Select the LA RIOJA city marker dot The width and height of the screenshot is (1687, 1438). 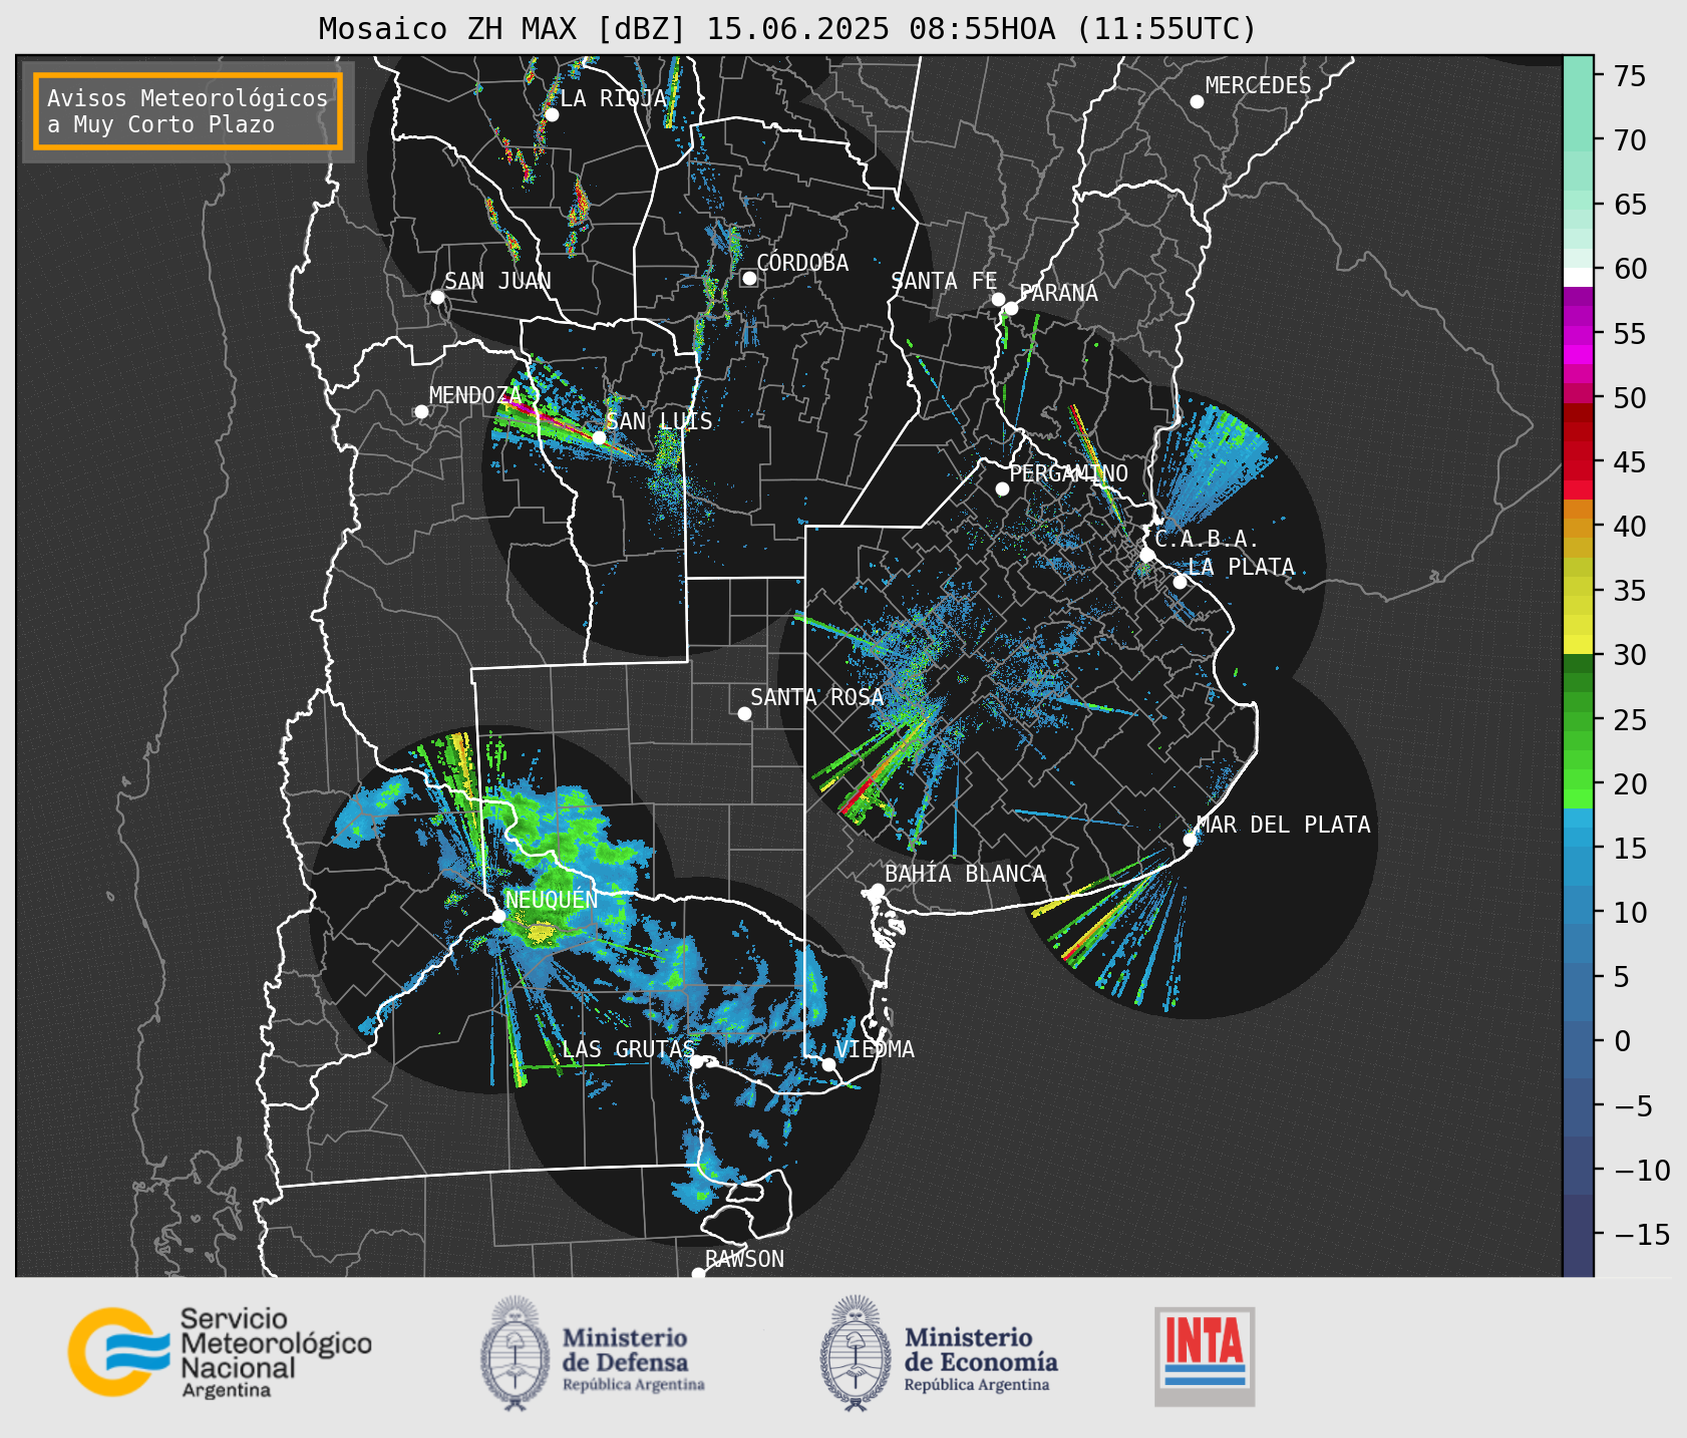(551, 115)
